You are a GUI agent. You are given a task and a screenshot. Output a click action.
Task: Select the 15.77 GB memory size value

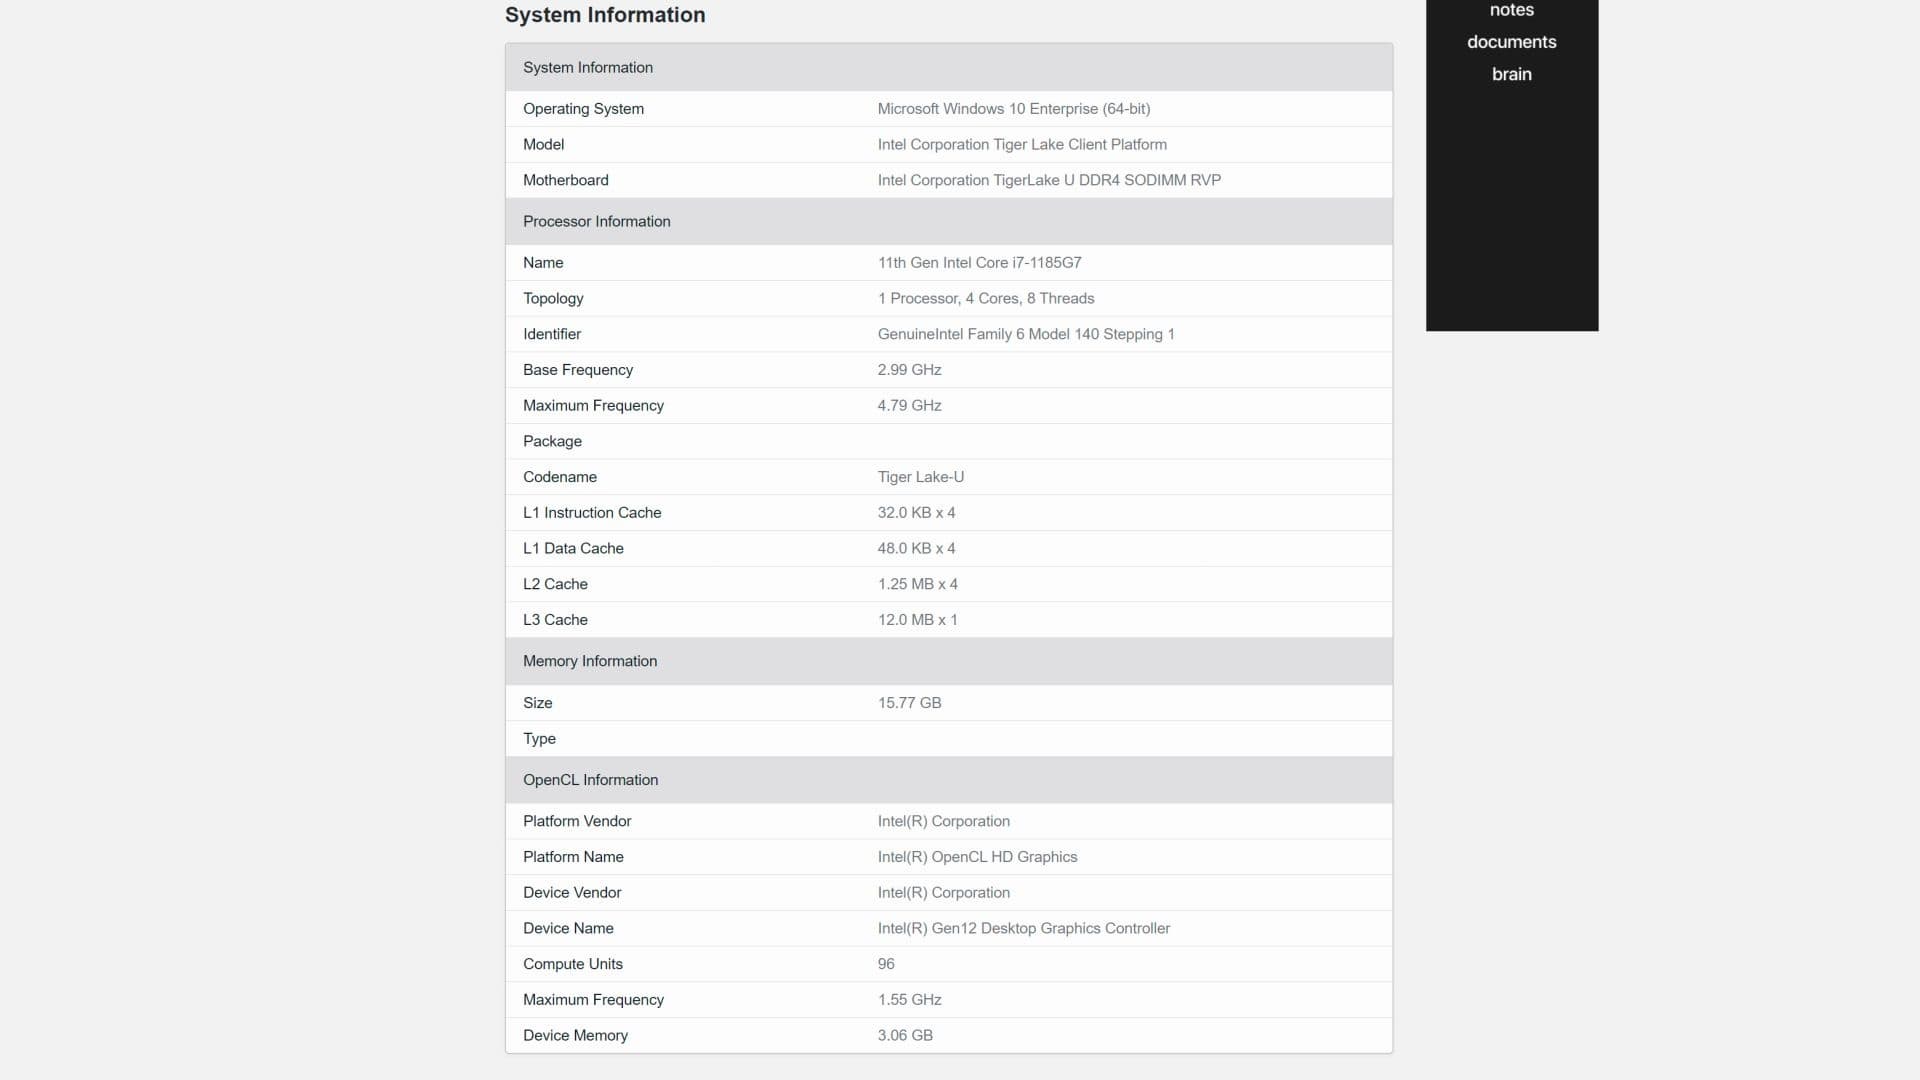click(x=909, y=703)
